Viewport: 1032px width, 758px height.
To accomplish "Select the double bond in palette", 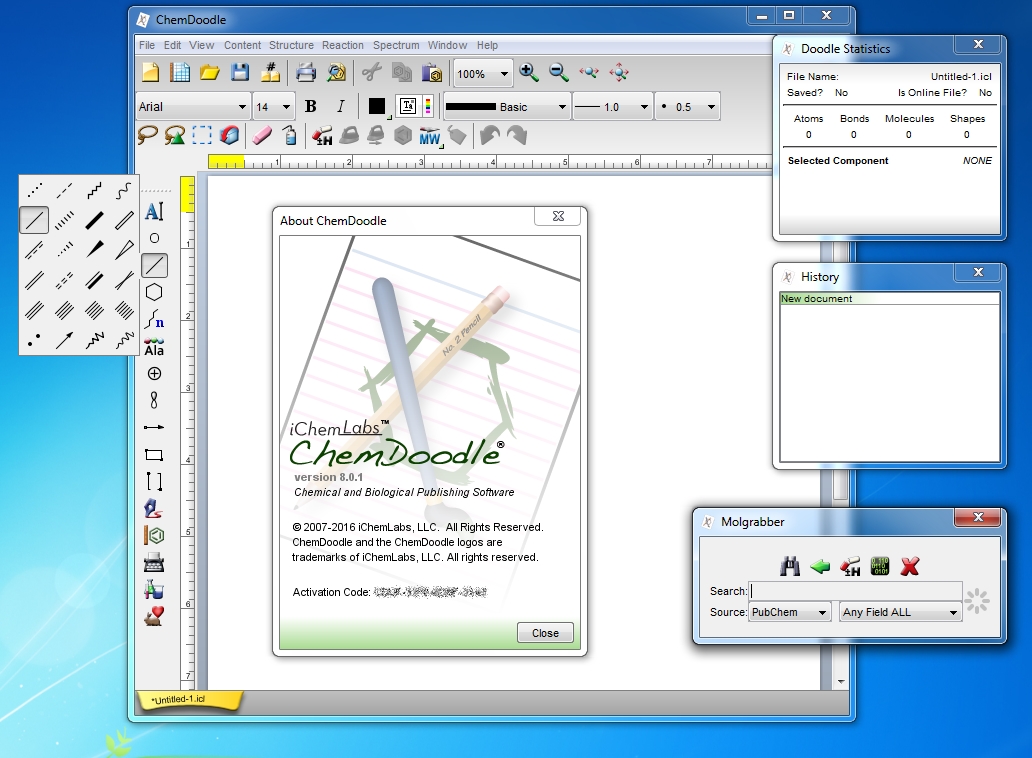I will coord(34,280).
